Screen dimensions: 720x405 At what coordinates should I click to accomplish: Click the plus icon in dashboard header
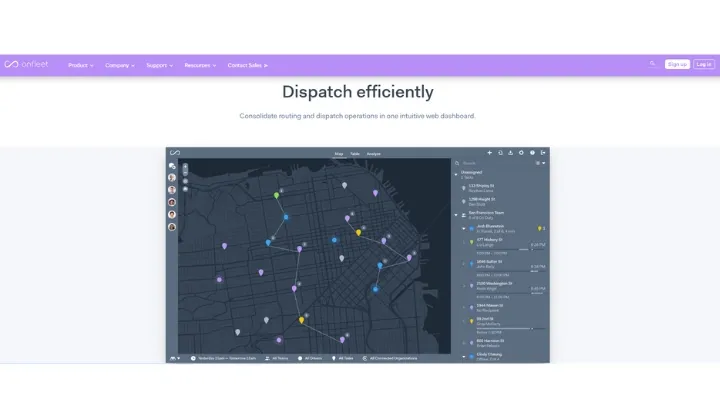coord(489,153)
